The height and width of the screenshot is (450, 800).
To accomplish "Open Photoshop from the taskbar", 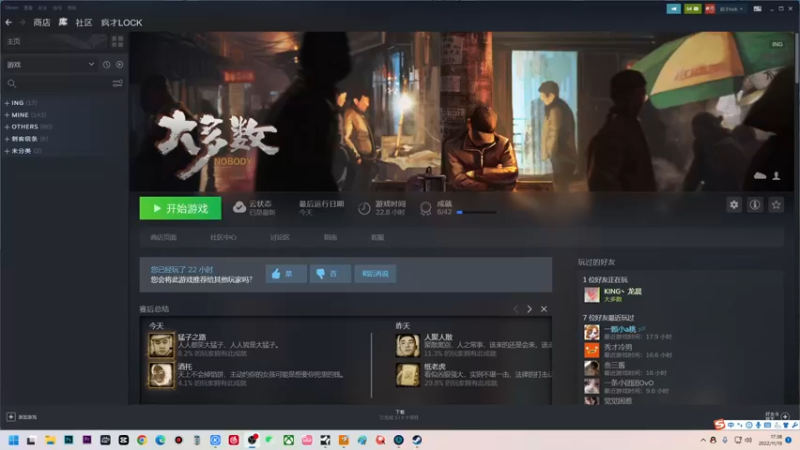I will tap(68, 440).
